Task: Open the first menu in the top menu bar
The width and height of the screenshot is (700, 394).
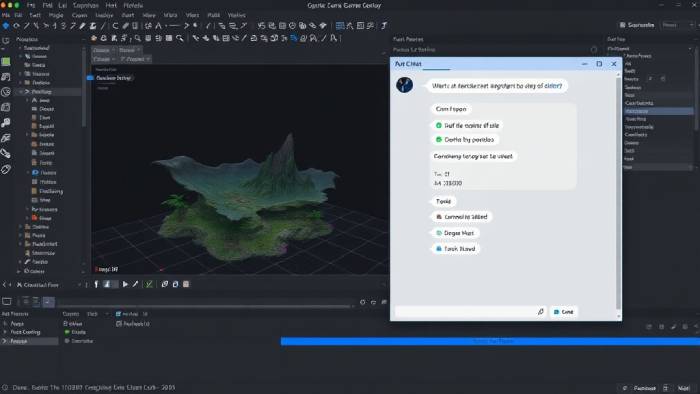Action: click(31, 5)
